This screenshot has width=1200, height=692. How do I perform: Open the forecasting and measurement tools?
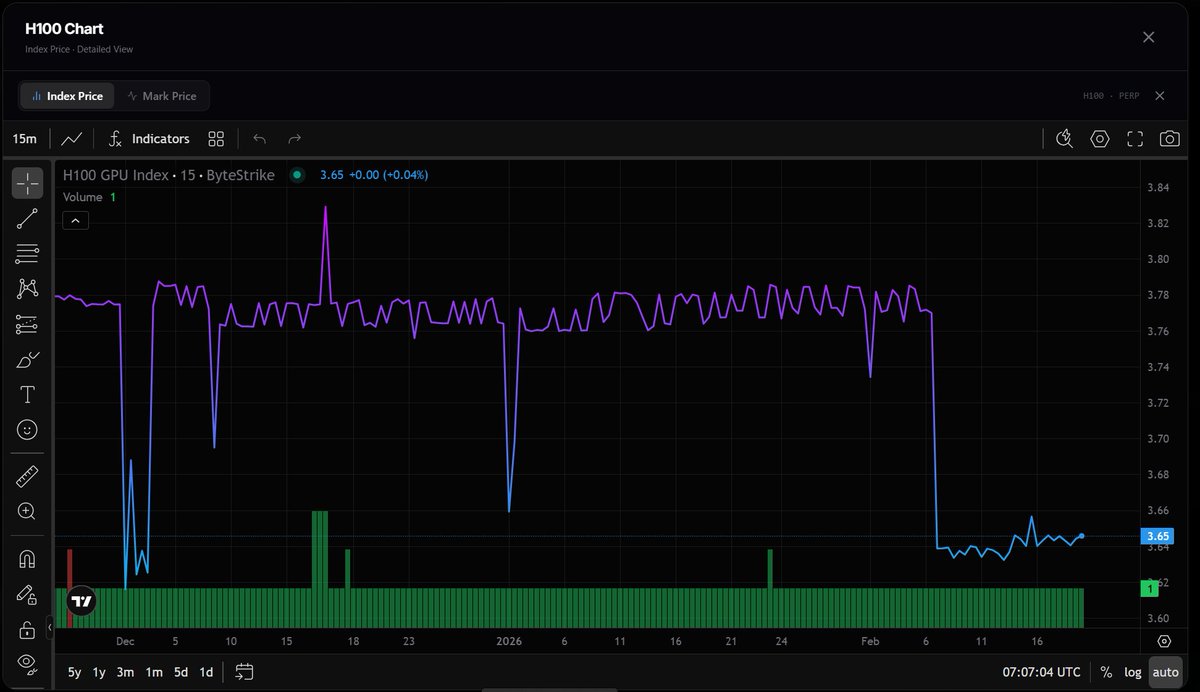(x=27, y=325)
